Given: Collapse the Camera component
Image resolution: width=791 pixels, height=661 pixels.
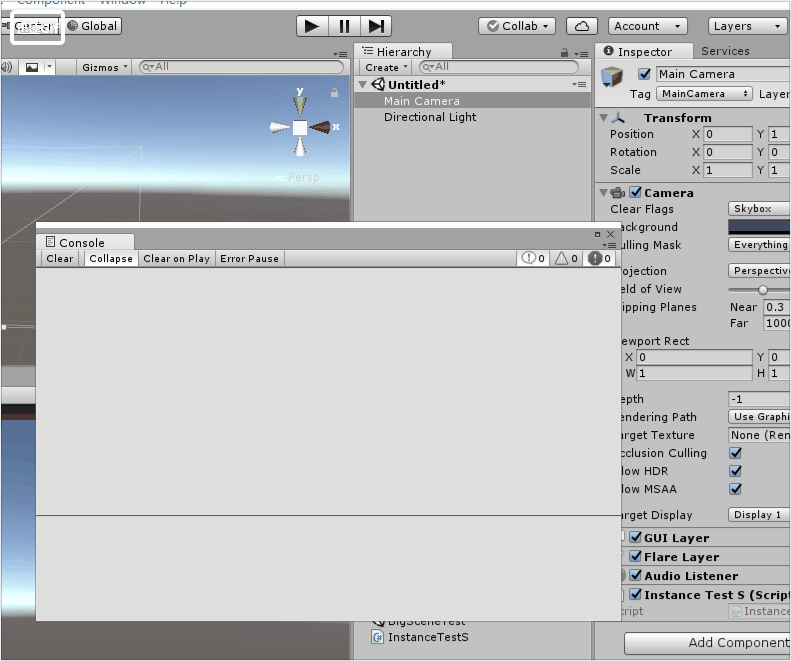Looking at the screenshot, I should tap(603, 193).
